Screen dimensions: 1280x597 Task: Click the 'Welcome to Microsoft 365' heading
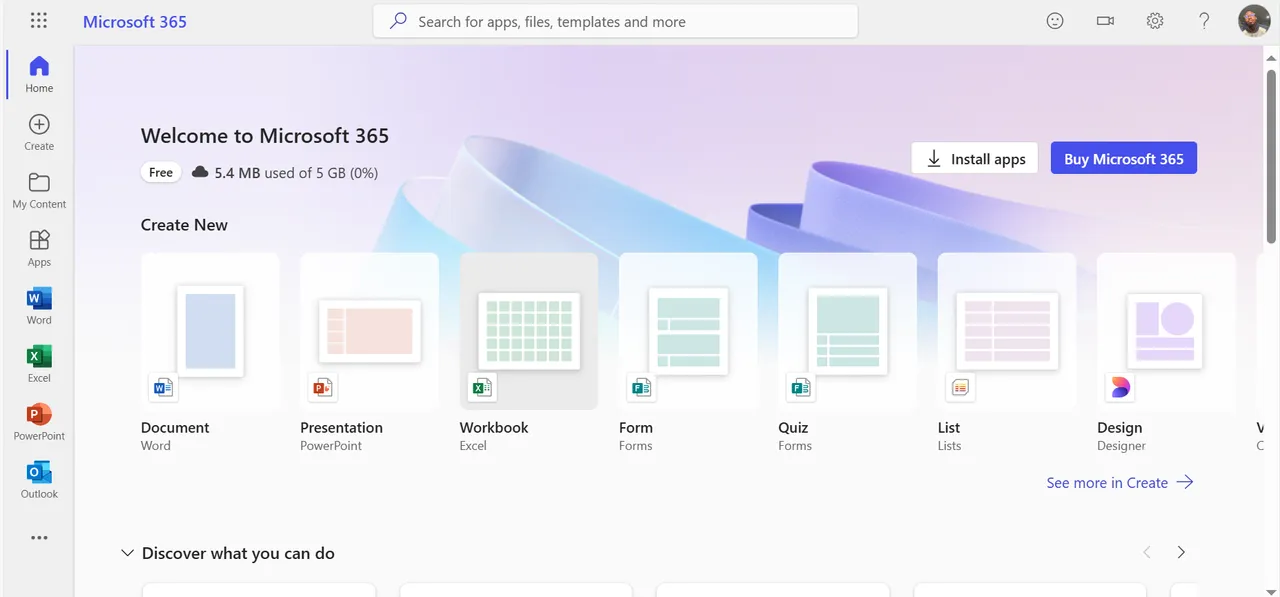265,135
